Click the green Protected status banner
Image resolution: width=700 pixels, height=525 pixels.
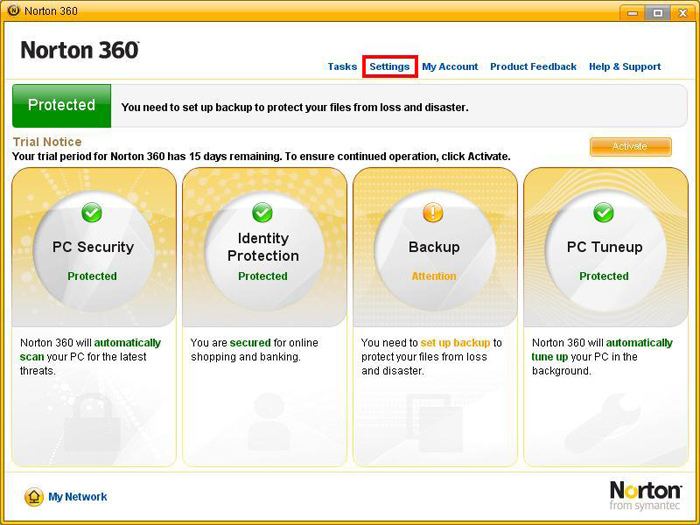[x=62, y=106]
